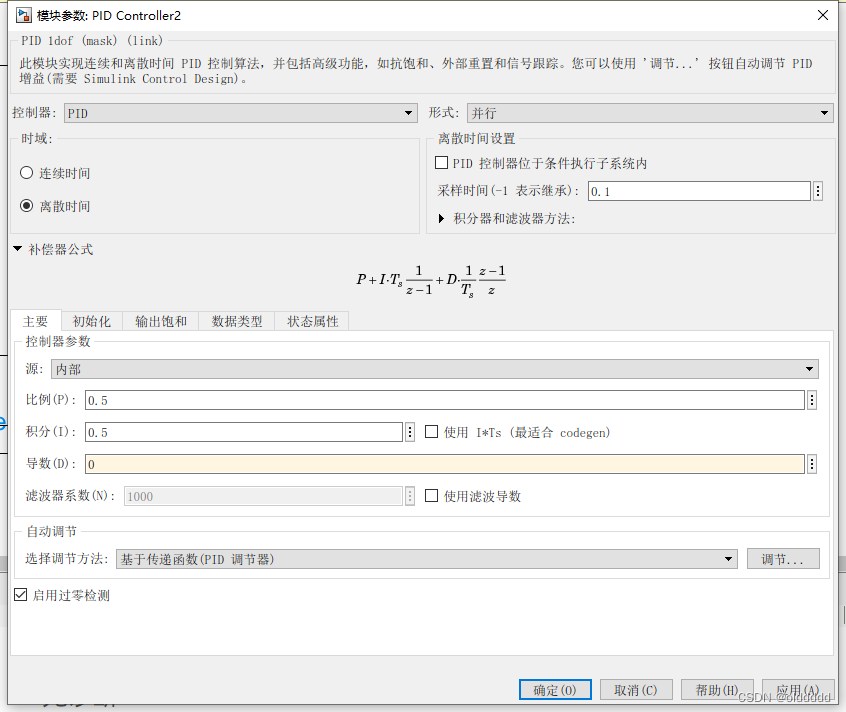Image resolution: width=846 pixels, height=712 pixels.
Task: Click the 帮助(H) button
Action: [717, 690]
